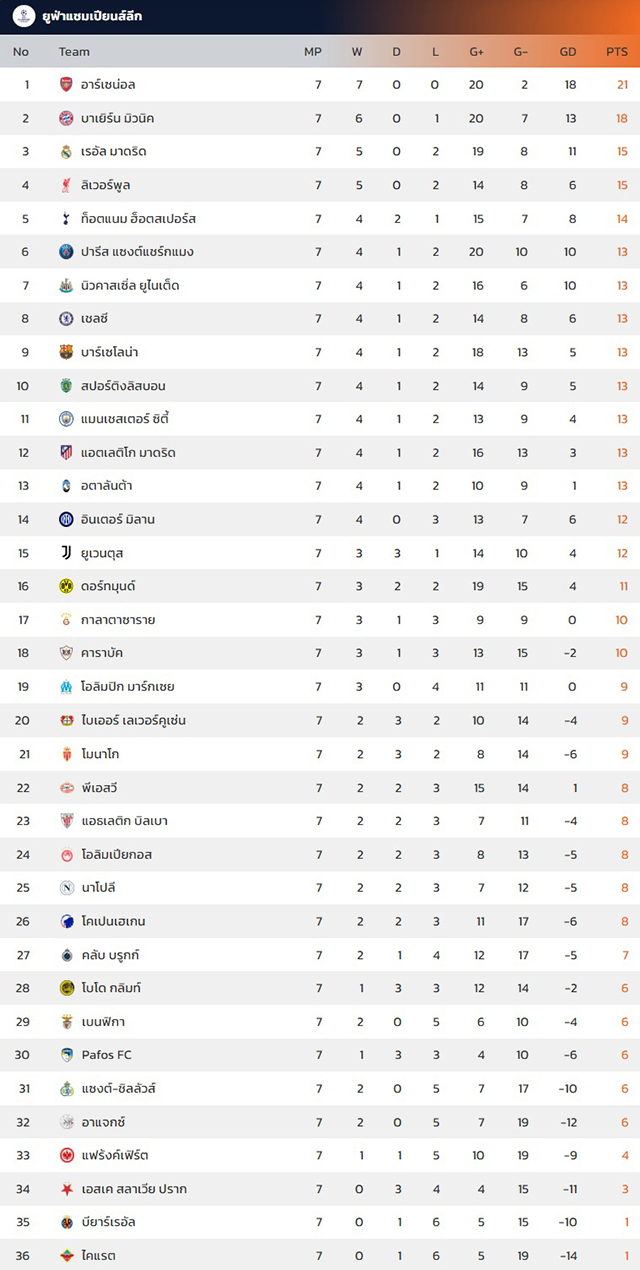
Task: Open the Pafos FC team link
Action: tap(107, 1055)
